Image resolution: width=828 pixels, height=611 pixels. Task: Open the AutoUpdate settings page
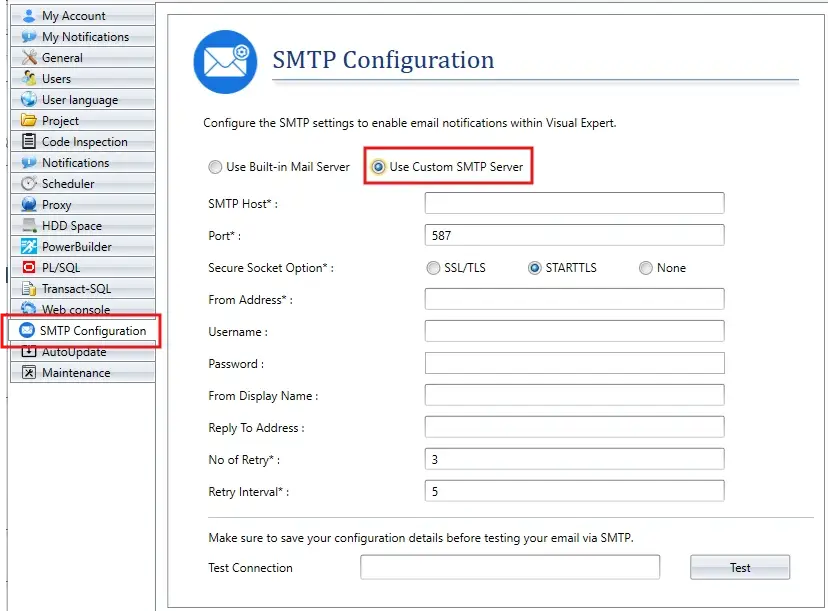[83, 352]
